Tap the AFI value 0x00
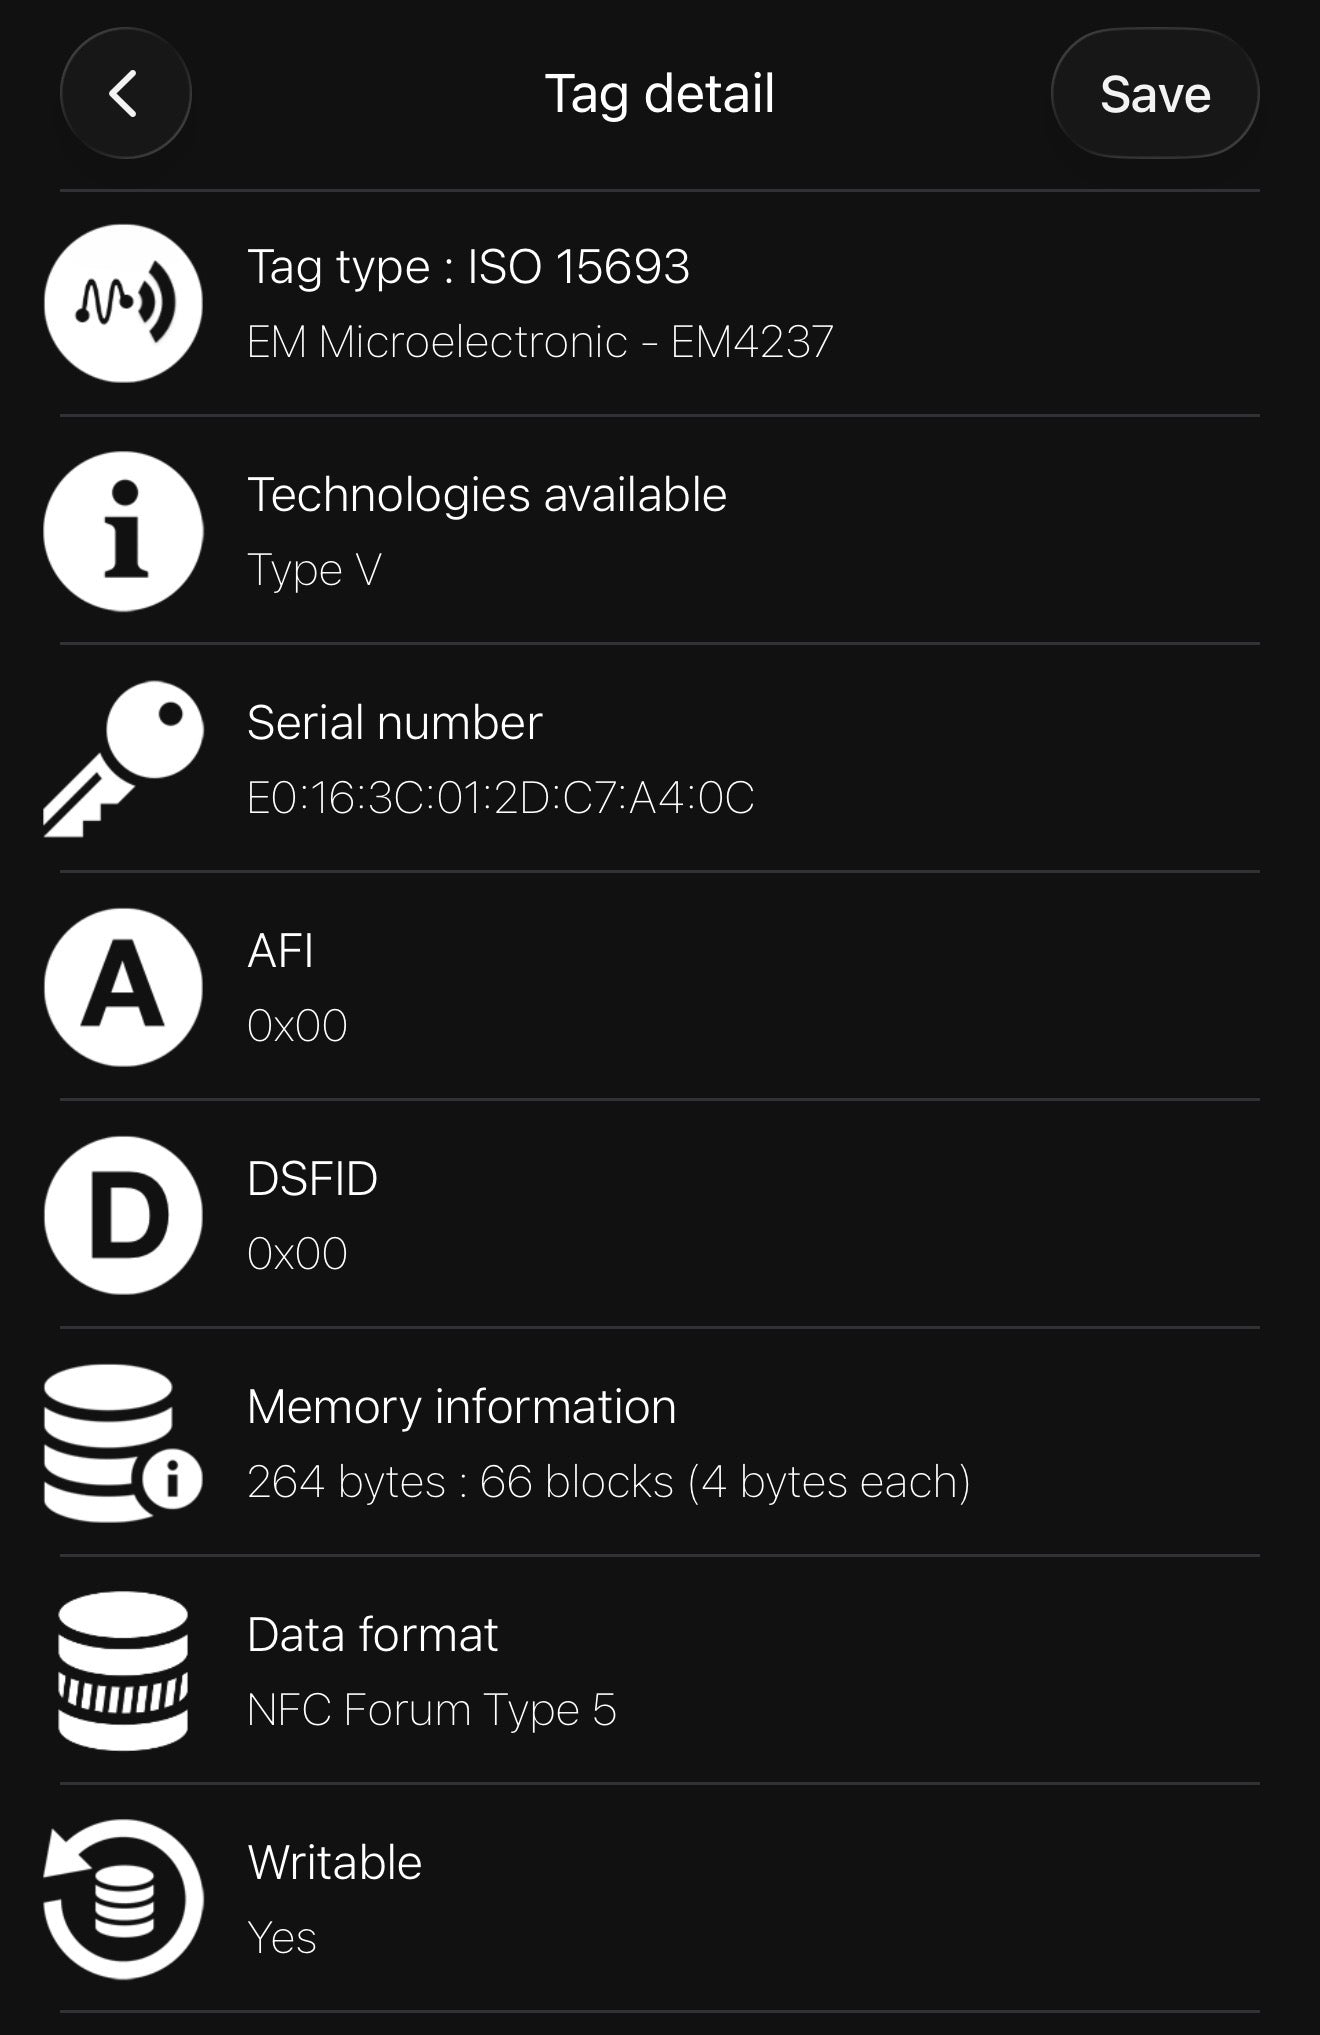 point(297,1026)
